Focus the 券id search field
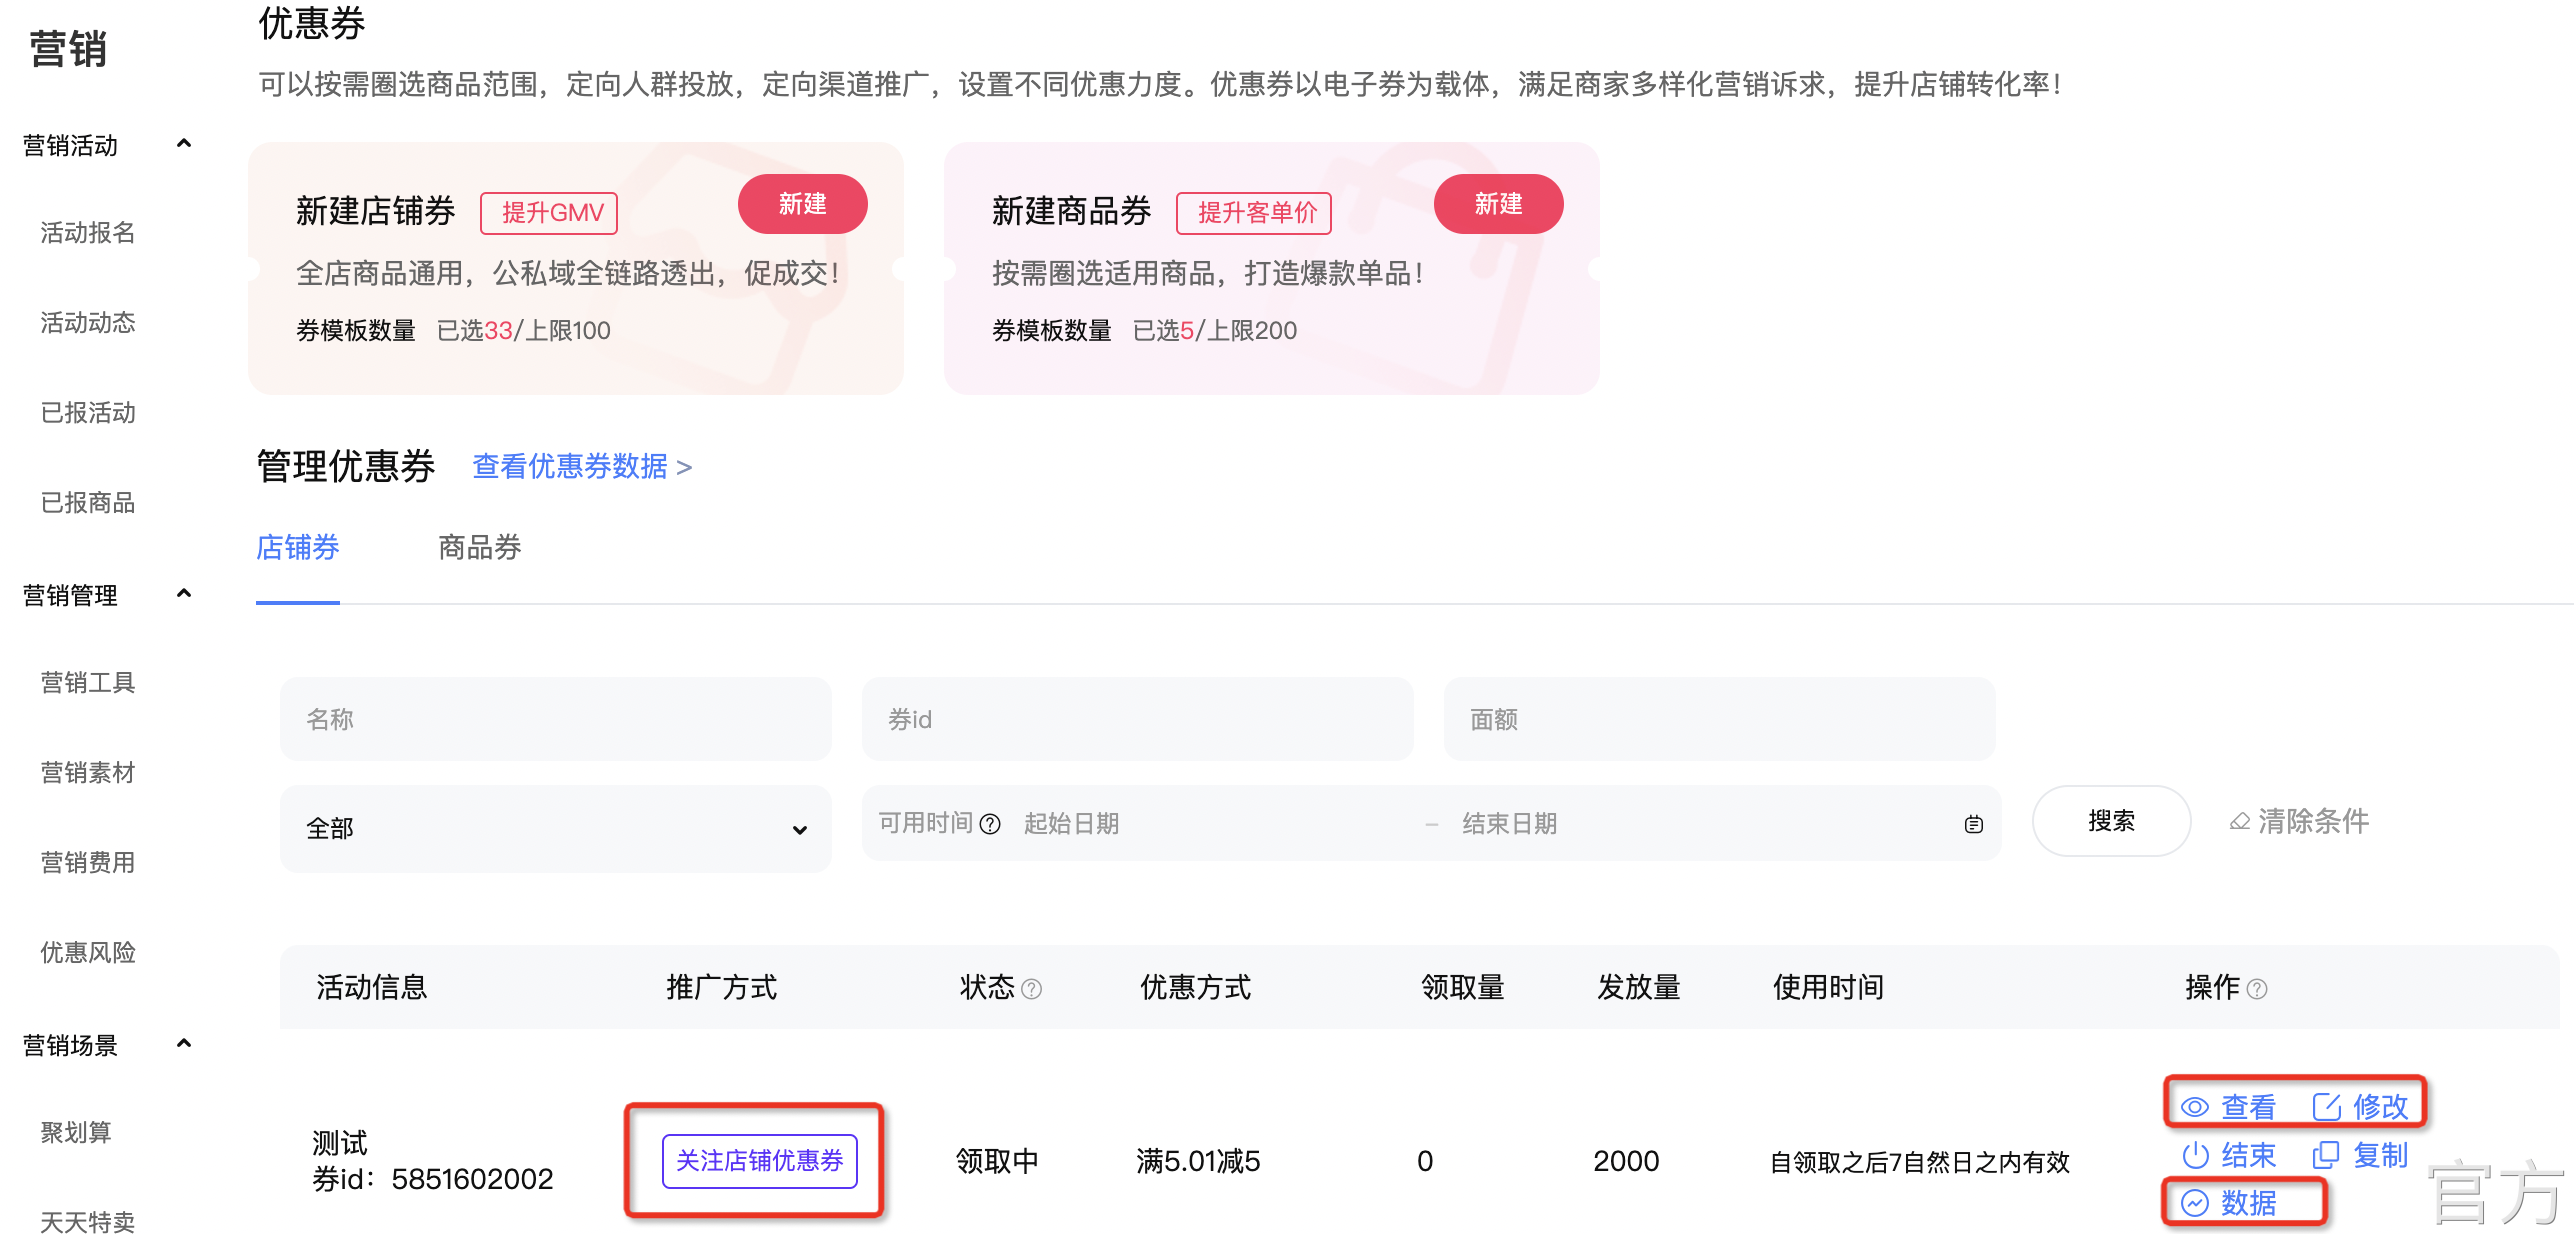This screenshot has width=2574, height=1234. tap(1137, 719)
